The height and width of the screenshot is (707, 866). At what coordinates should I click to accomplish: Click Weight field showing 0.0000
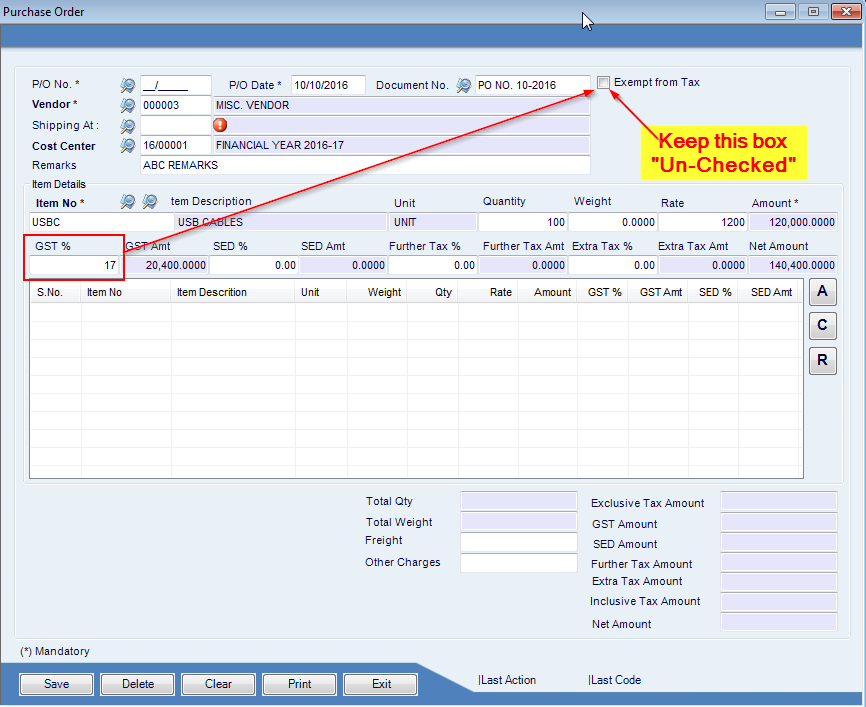click(x=612, y=222)
